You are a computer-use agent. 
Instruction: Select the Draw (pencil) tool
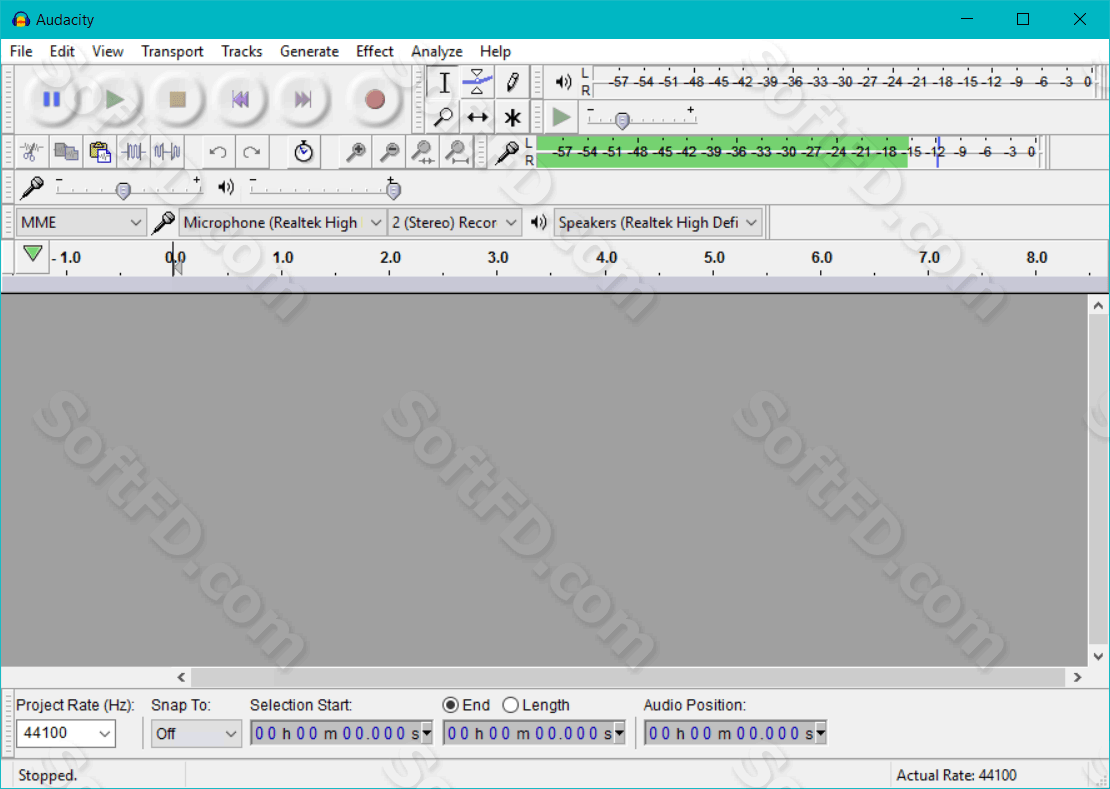pyautogui.click(x=512, y=82)
